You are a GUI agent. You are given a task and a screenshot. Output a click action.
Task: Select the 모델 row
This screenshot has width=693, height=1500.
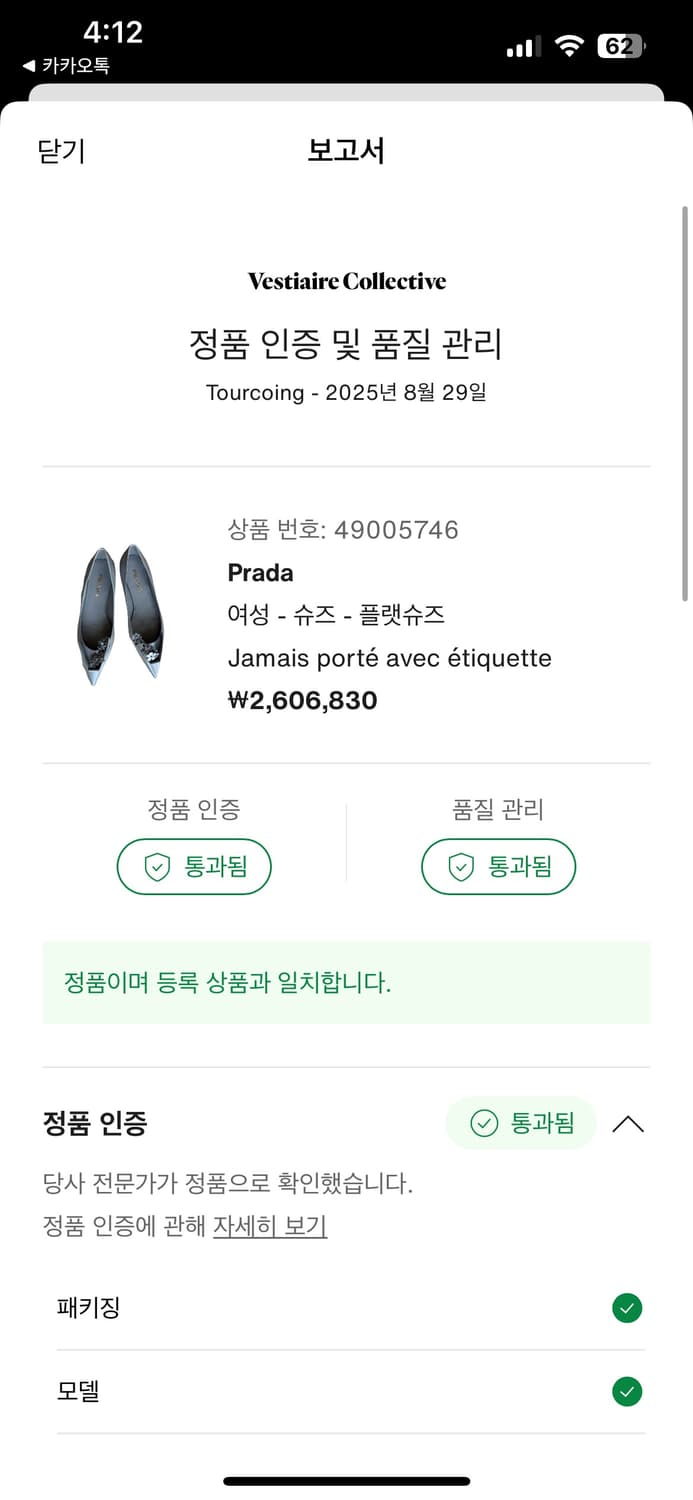pyautogui.click(x=346, y=1391)
